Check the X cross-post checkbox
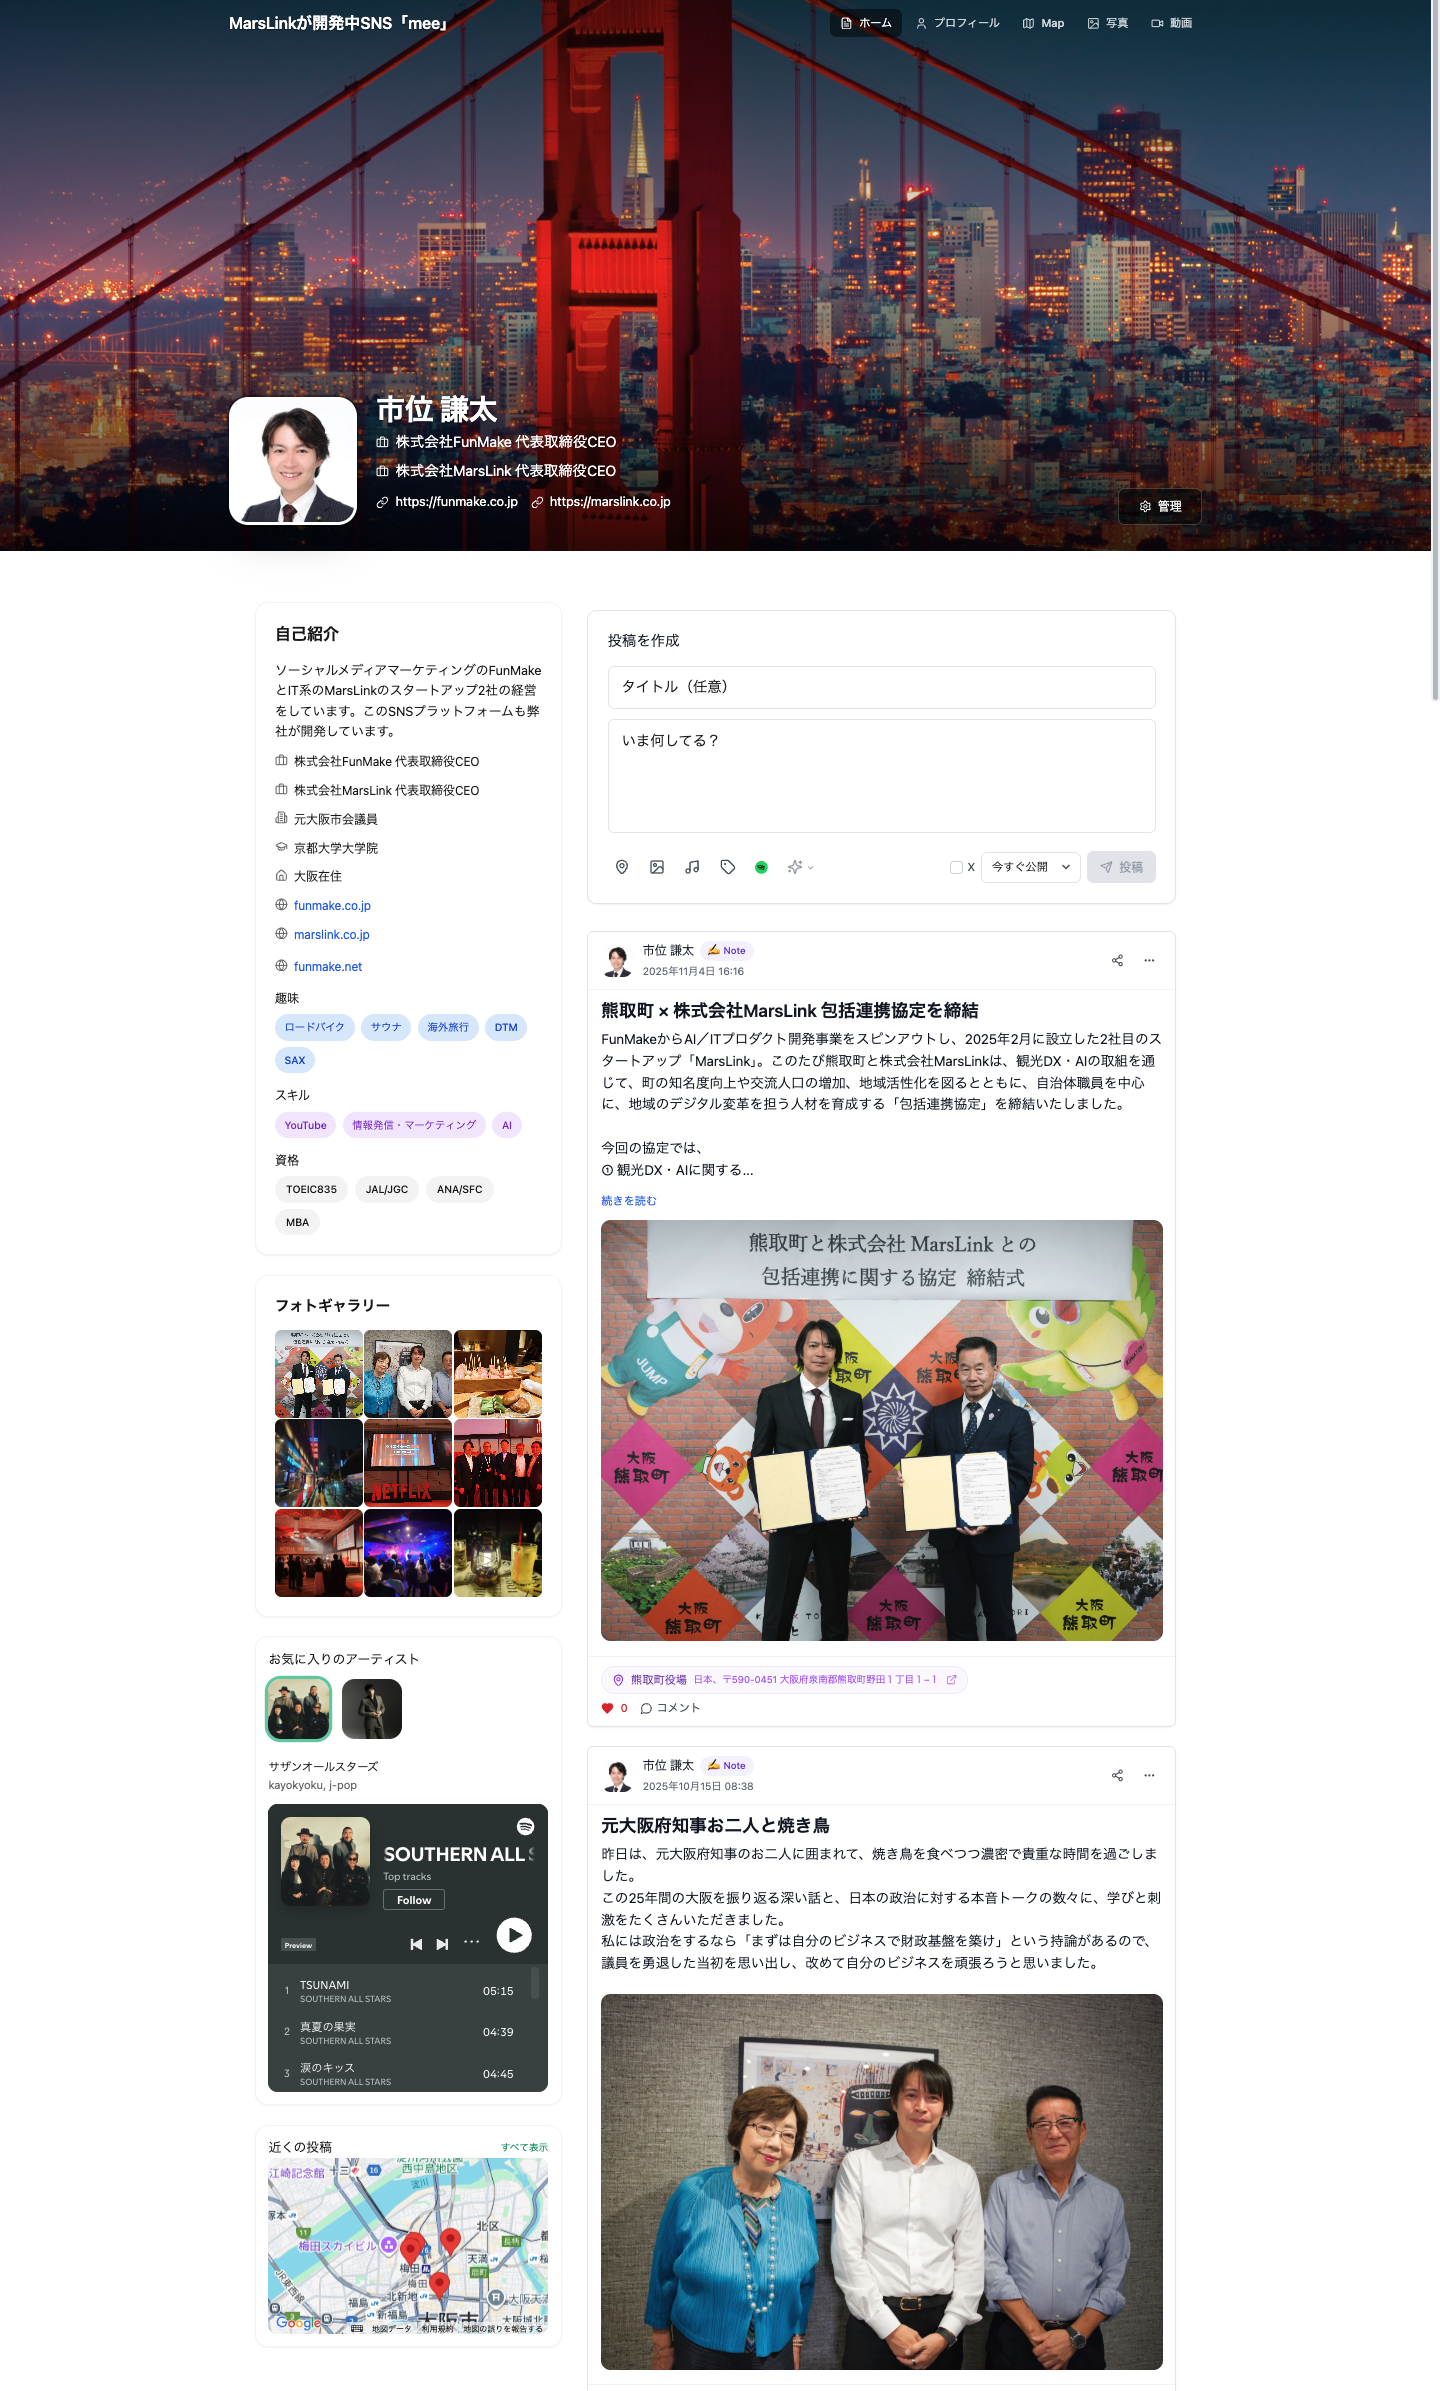This screenshot has height=2391, width=1440. (956, 867)
